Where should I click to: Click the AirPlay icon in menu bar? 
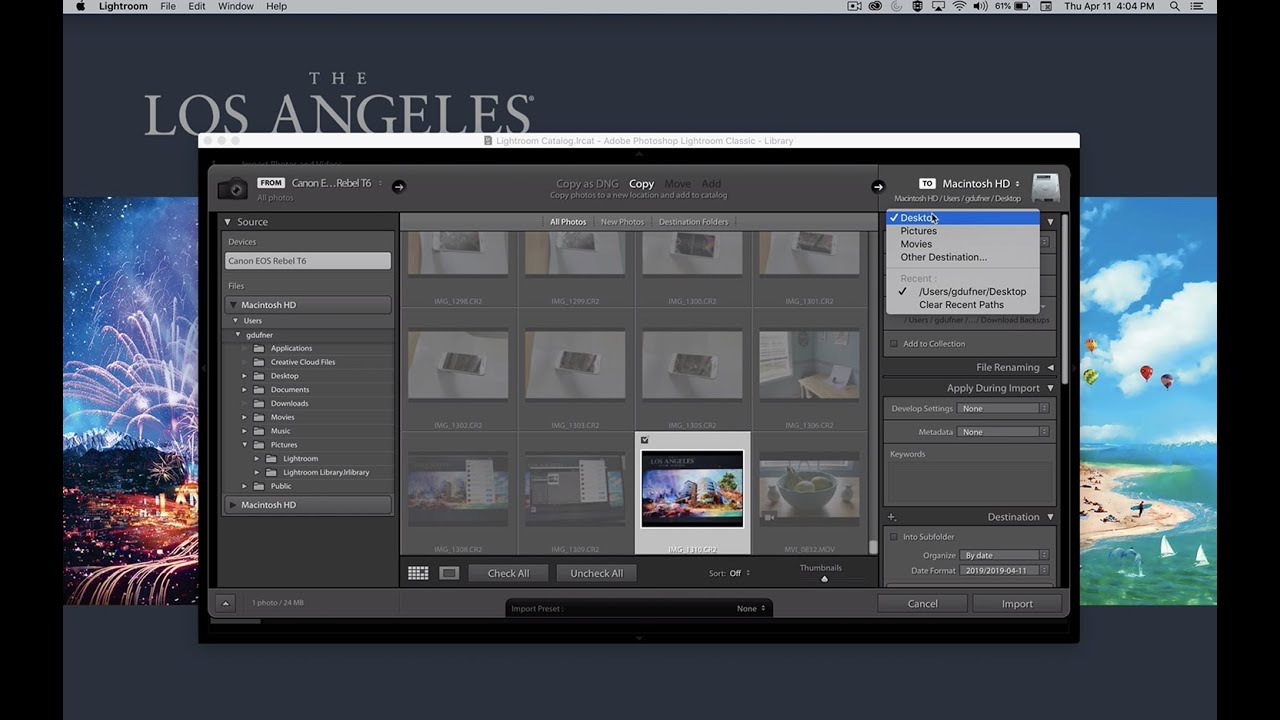tap(938, 6)
